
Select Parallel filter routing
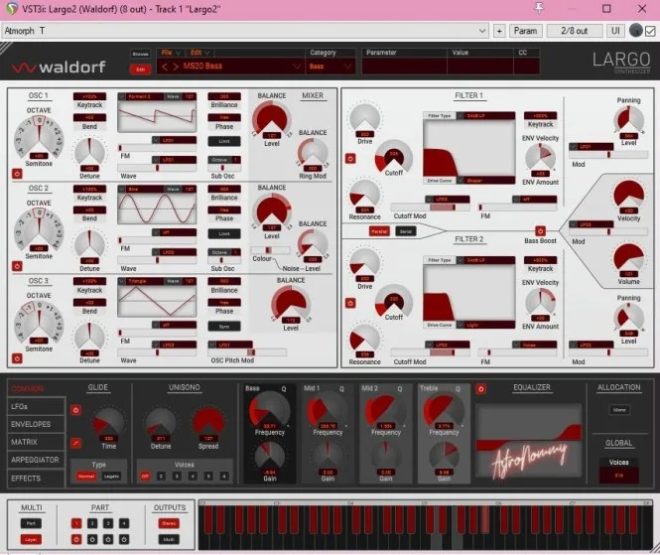click(x=379, y=231)
